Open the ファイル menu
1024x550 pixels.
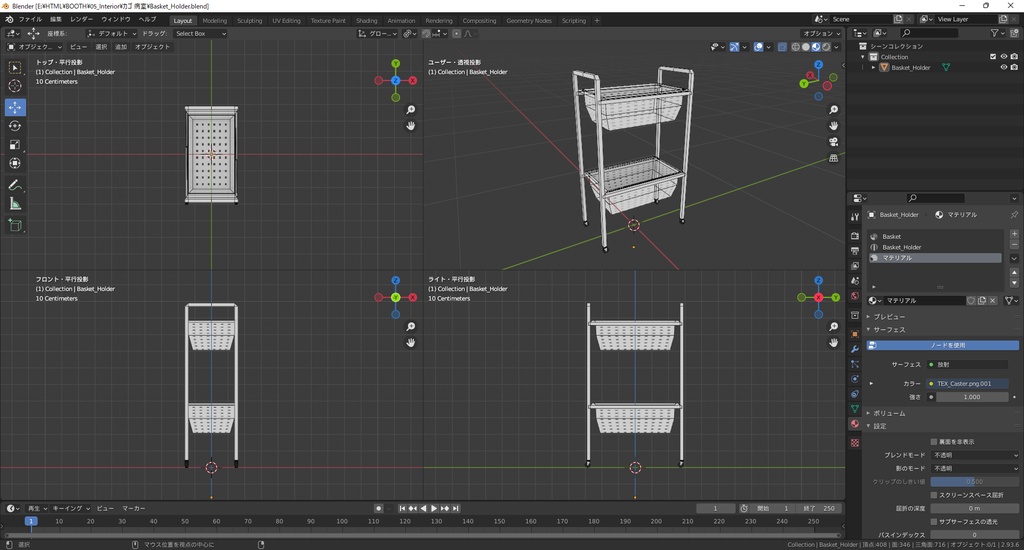(x=30, y=20)
